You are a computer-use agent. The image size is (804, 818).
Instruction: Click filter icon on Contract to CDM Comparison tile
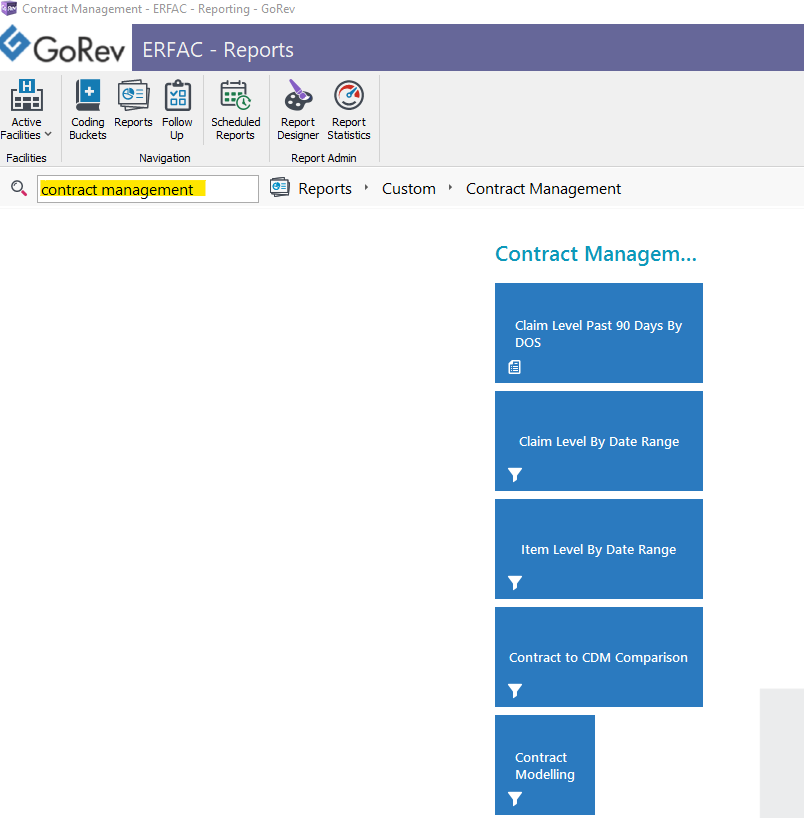coord(515,690)
